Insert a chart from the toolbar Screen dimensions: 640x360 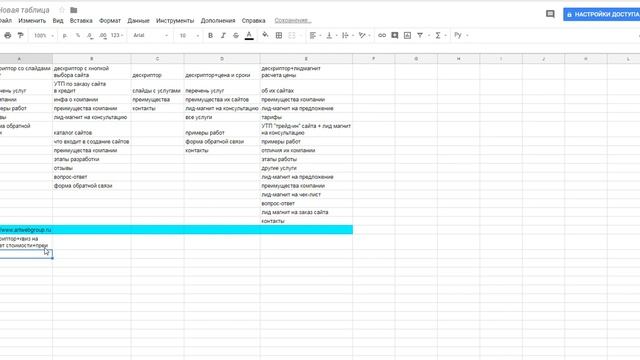click(407, 36)
